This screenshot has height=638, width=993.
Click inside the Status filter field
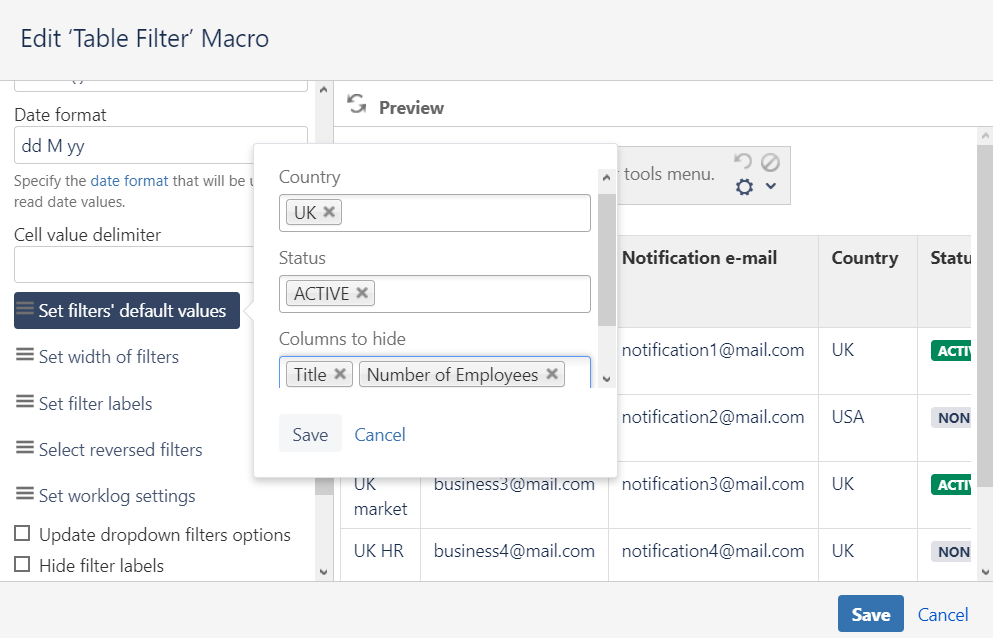pyautogui.click(x=434, y=294)
